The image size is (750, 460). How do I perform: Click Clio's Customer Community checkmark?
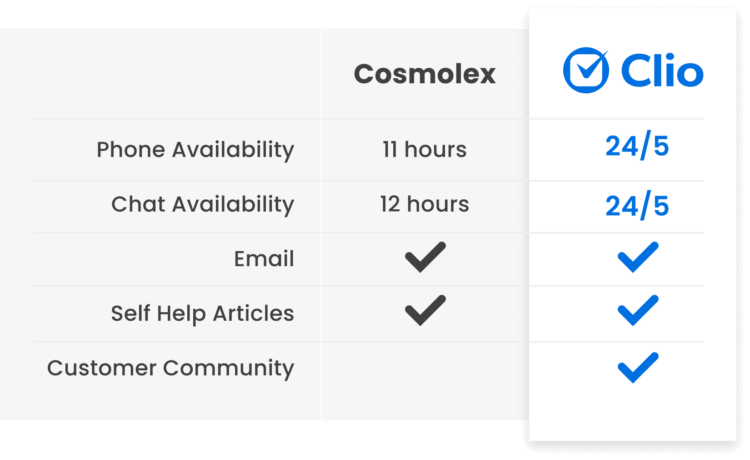click(x=637, y=367)
